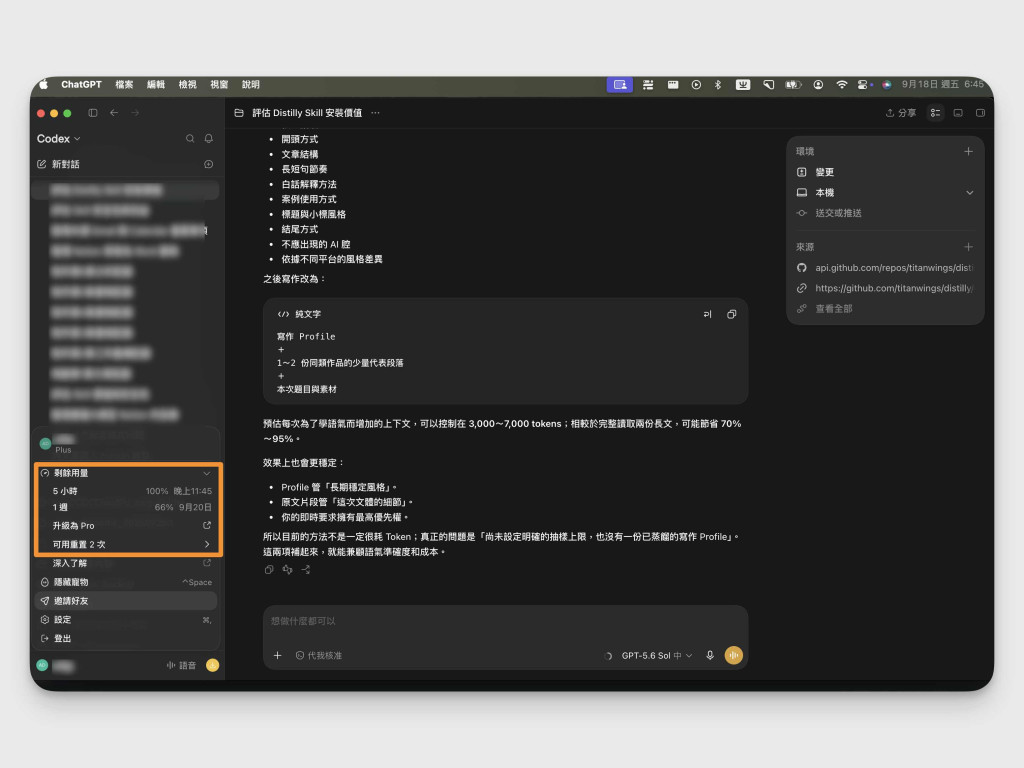Select 隱藏寵物 menu item
The height and width of the screenshot is (768, 1024).
[127, 582]
